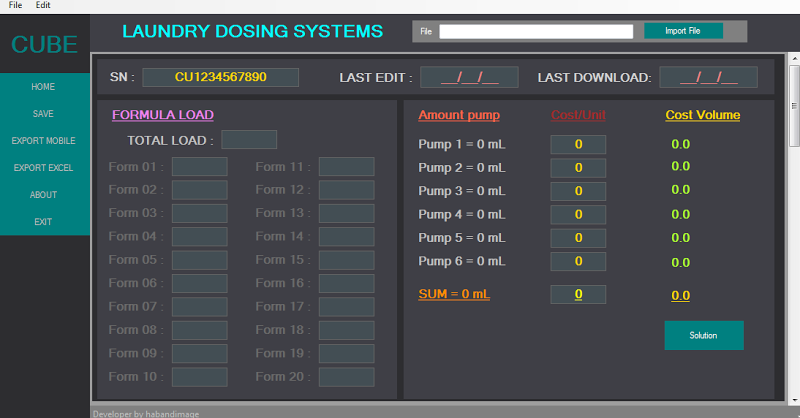Click the SUM Cost/Unit total field
The width and height of the screenshot is (800, 418).
coord(578,294)
